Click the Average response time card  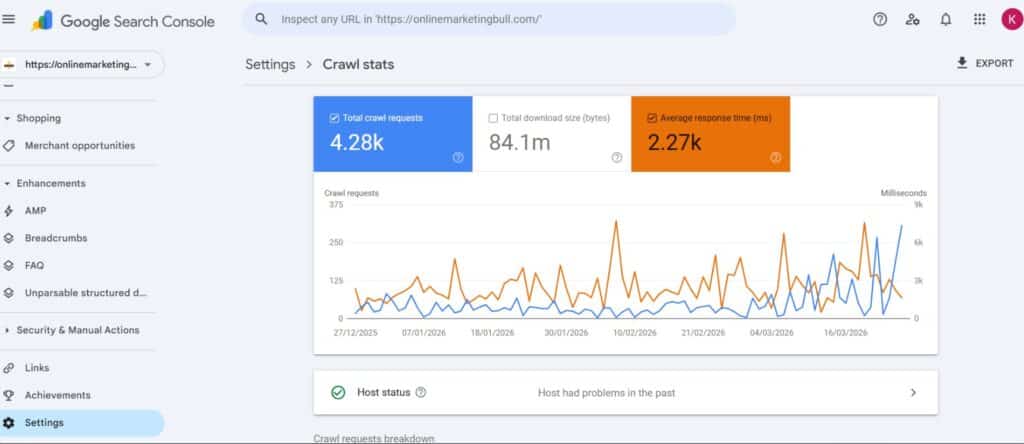click(x=711, y=134)
